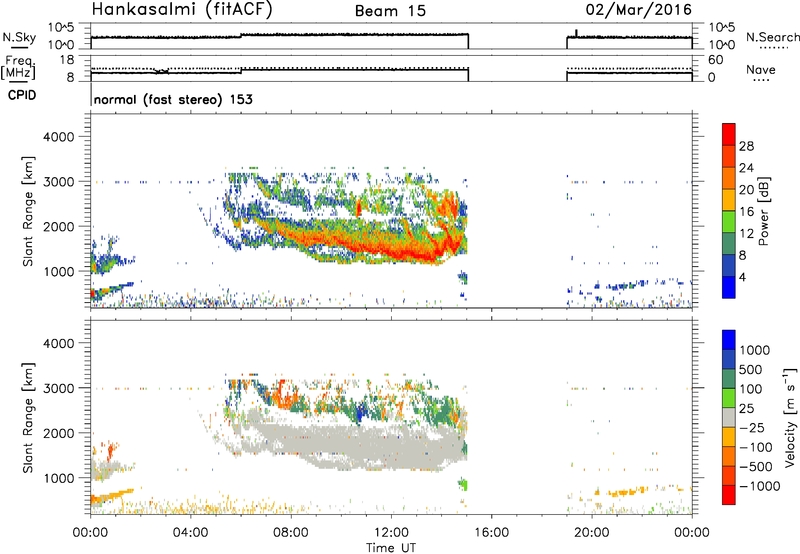Click the "60" Nave tick label
Image resolution: width=800 pixels, height=554 pixels.
[715, 60]
